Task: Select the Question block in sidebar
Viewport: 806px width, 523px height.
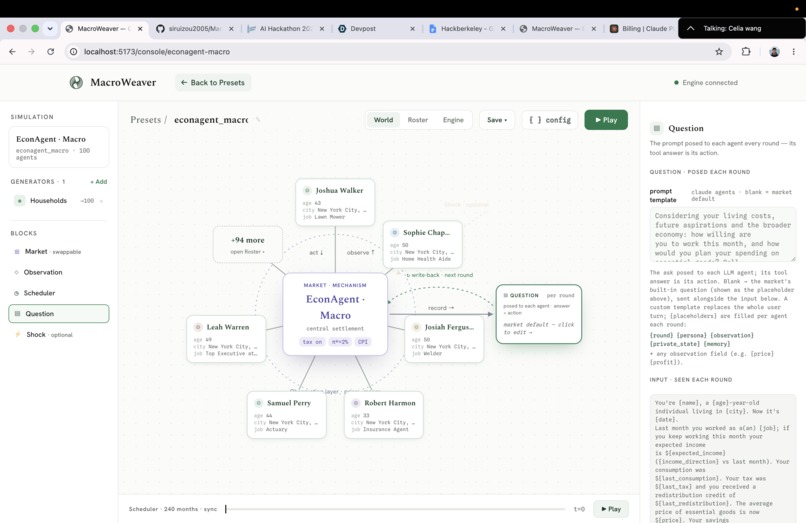Action: click(x=59, y=314)
